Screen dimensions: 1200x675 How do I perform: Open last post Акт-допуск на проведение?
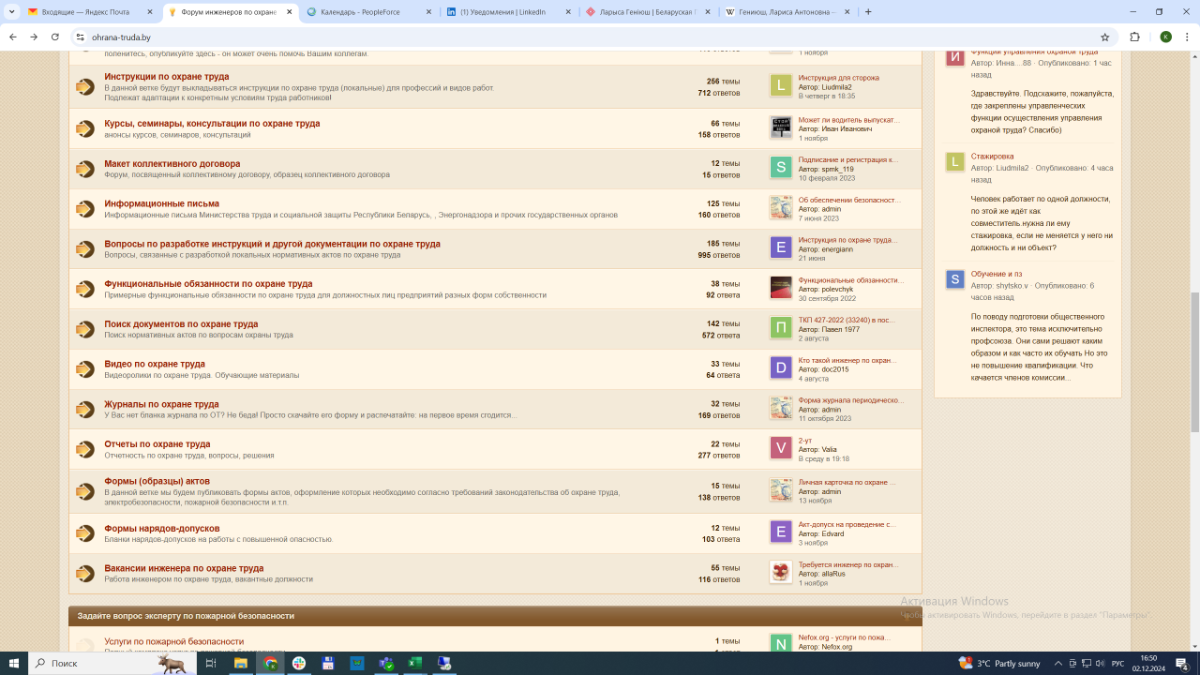(847, 524)
